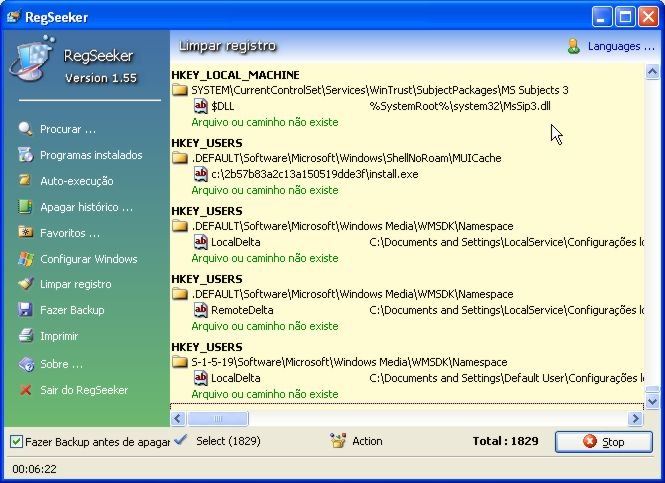This screenshot has width=665, height=483.
Task: Open the Action menu
Action: [x=367, y=441]
